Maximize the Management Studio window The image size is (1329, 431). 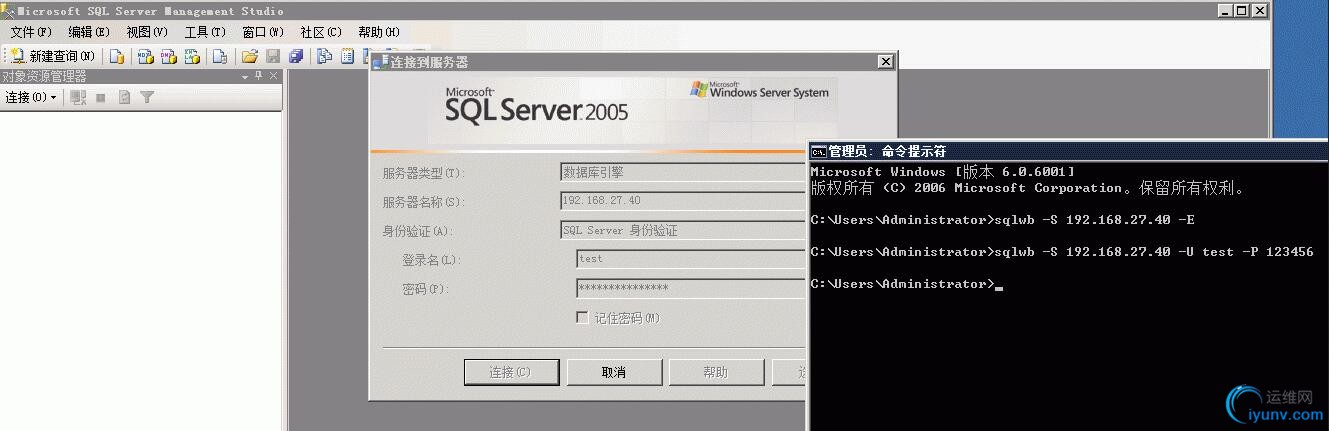(1242, 11)
